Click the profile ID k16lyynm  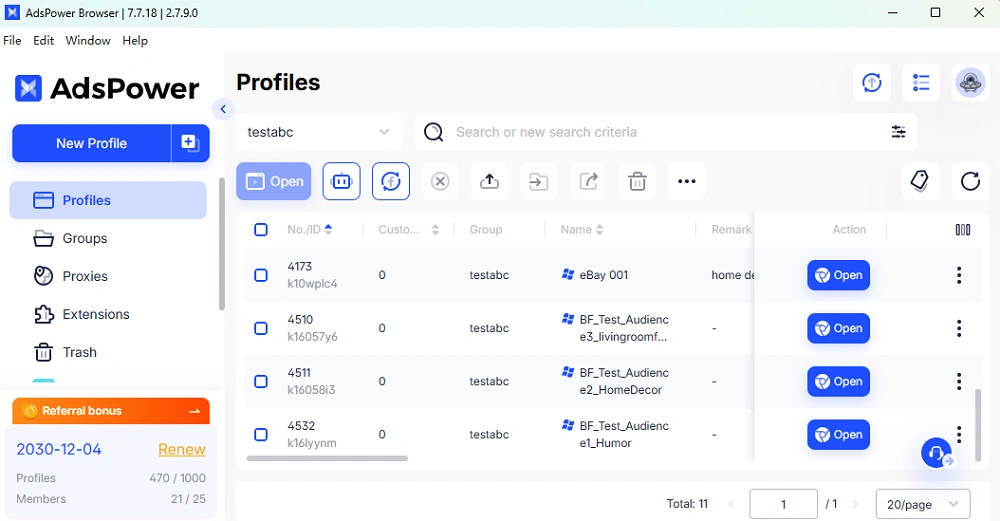[x=312, y=443]
